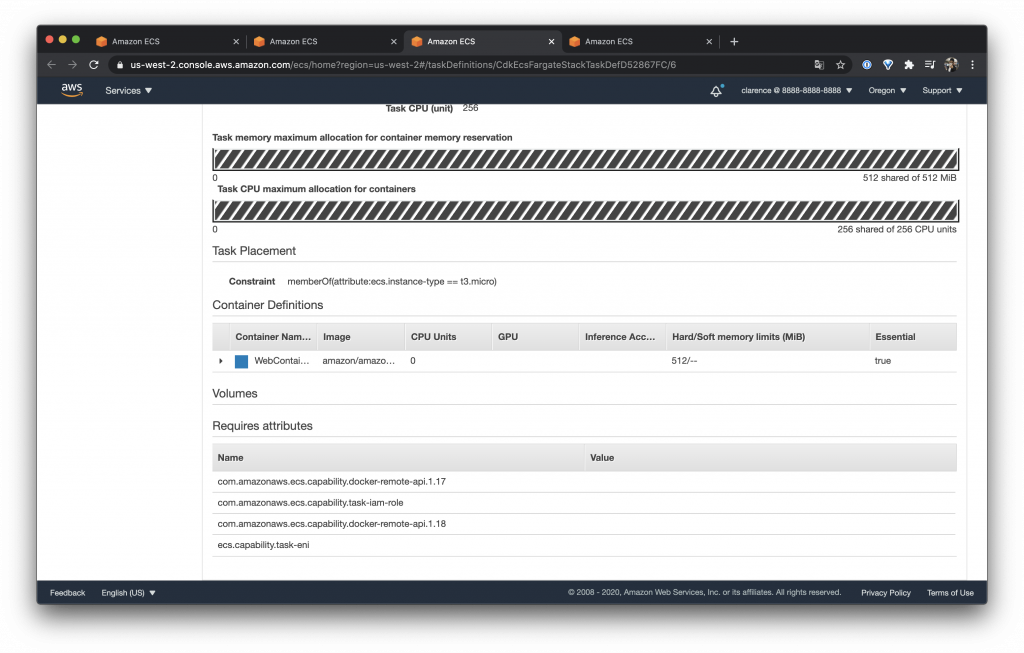
Task: Click the '512 shared of 512 MiB' label
Action: point(909,178)
